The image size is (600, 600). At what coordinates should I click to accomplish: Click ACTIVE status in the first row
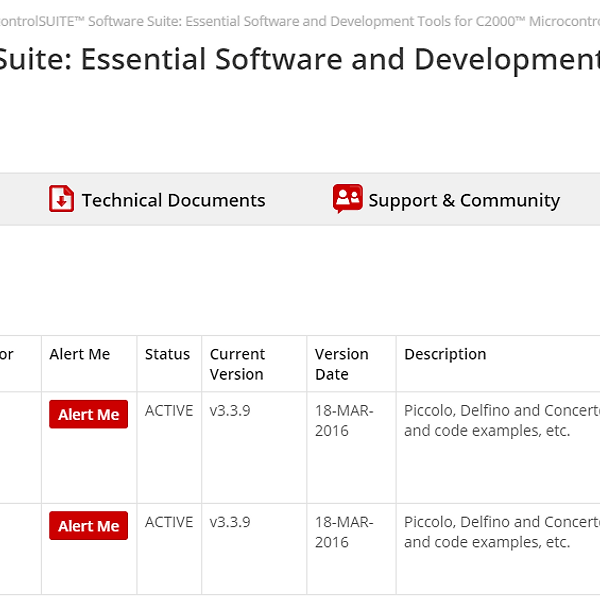169,410
